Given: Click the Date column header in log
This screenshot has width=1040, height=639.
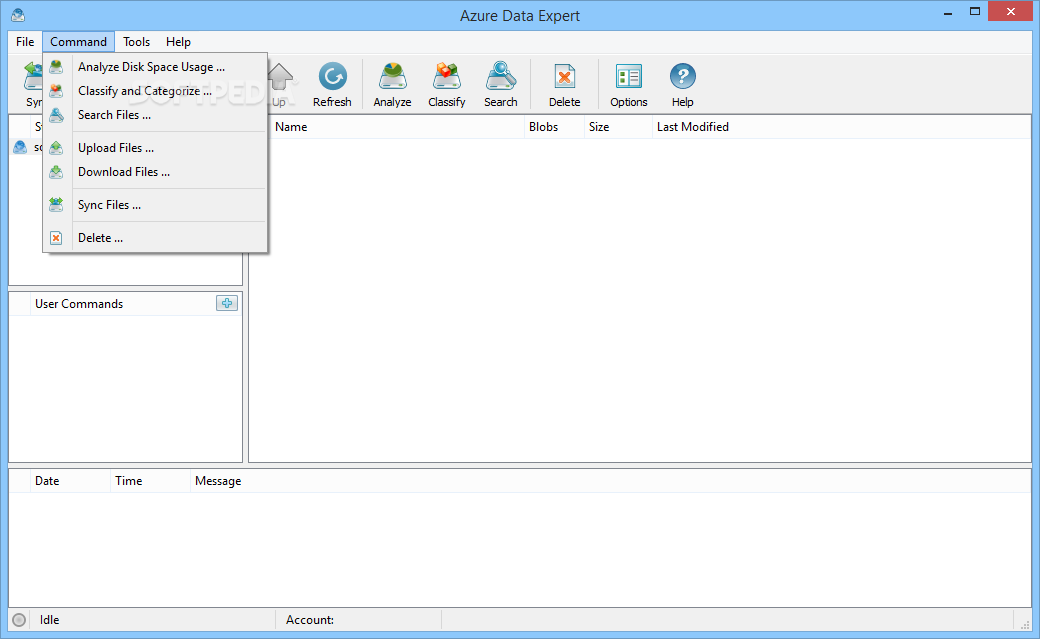Looking at the screenshot, I should click(70, 481).
